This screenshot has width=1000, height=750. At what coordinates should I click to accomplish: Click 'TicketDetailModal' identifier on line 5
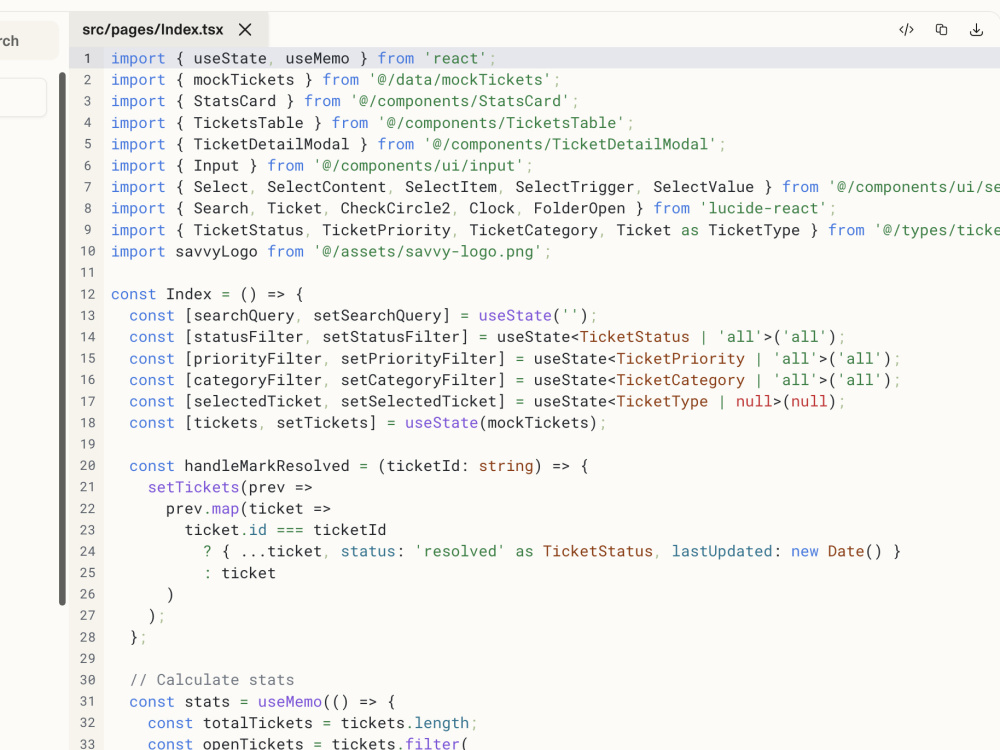click(x=271, y=145)
